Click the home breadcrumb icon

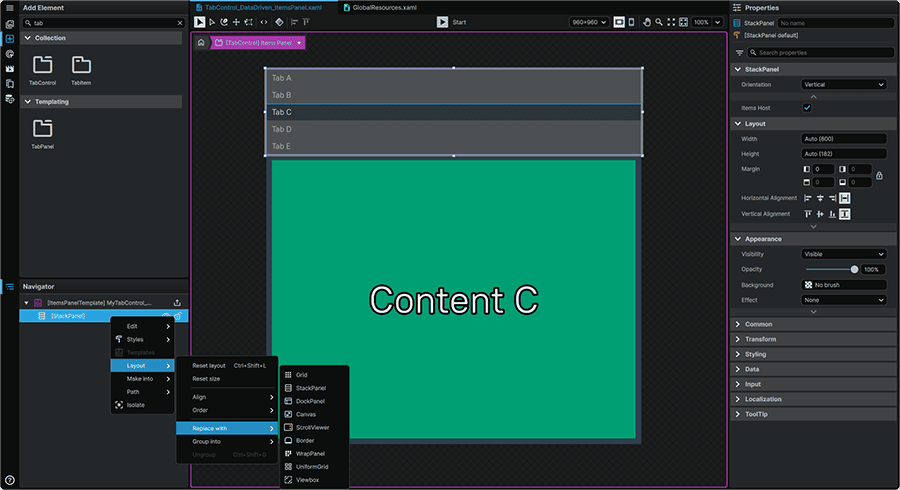pos(201,42)
